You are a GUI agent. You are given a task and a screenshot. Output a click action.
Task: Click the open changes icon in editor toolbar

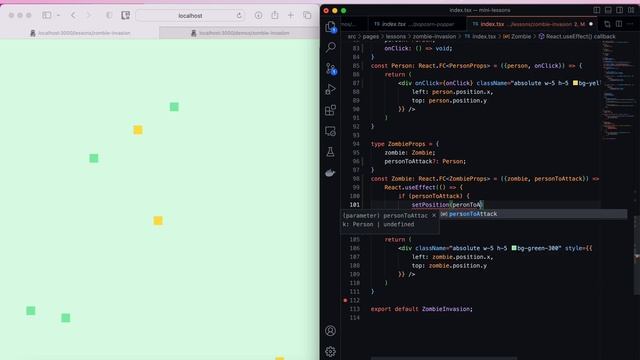click(607, 24)
